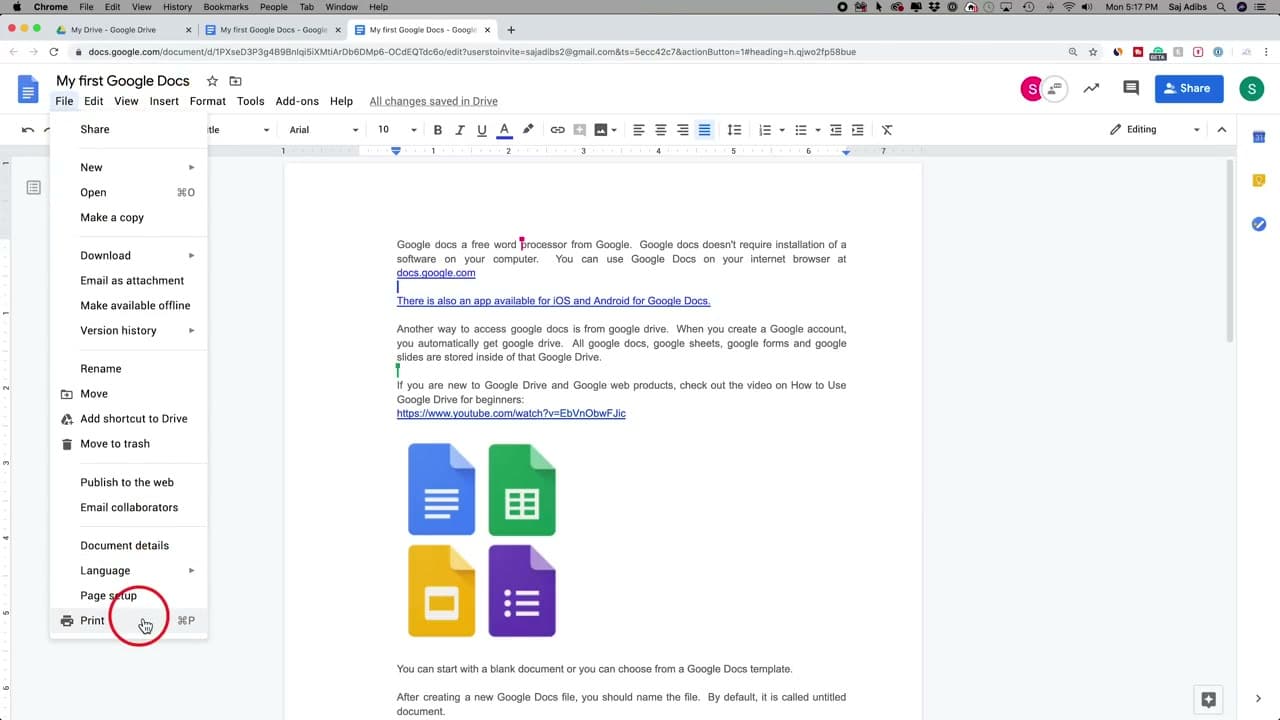
Task: Click the Share button
Action: click(x=1189, y=88)
